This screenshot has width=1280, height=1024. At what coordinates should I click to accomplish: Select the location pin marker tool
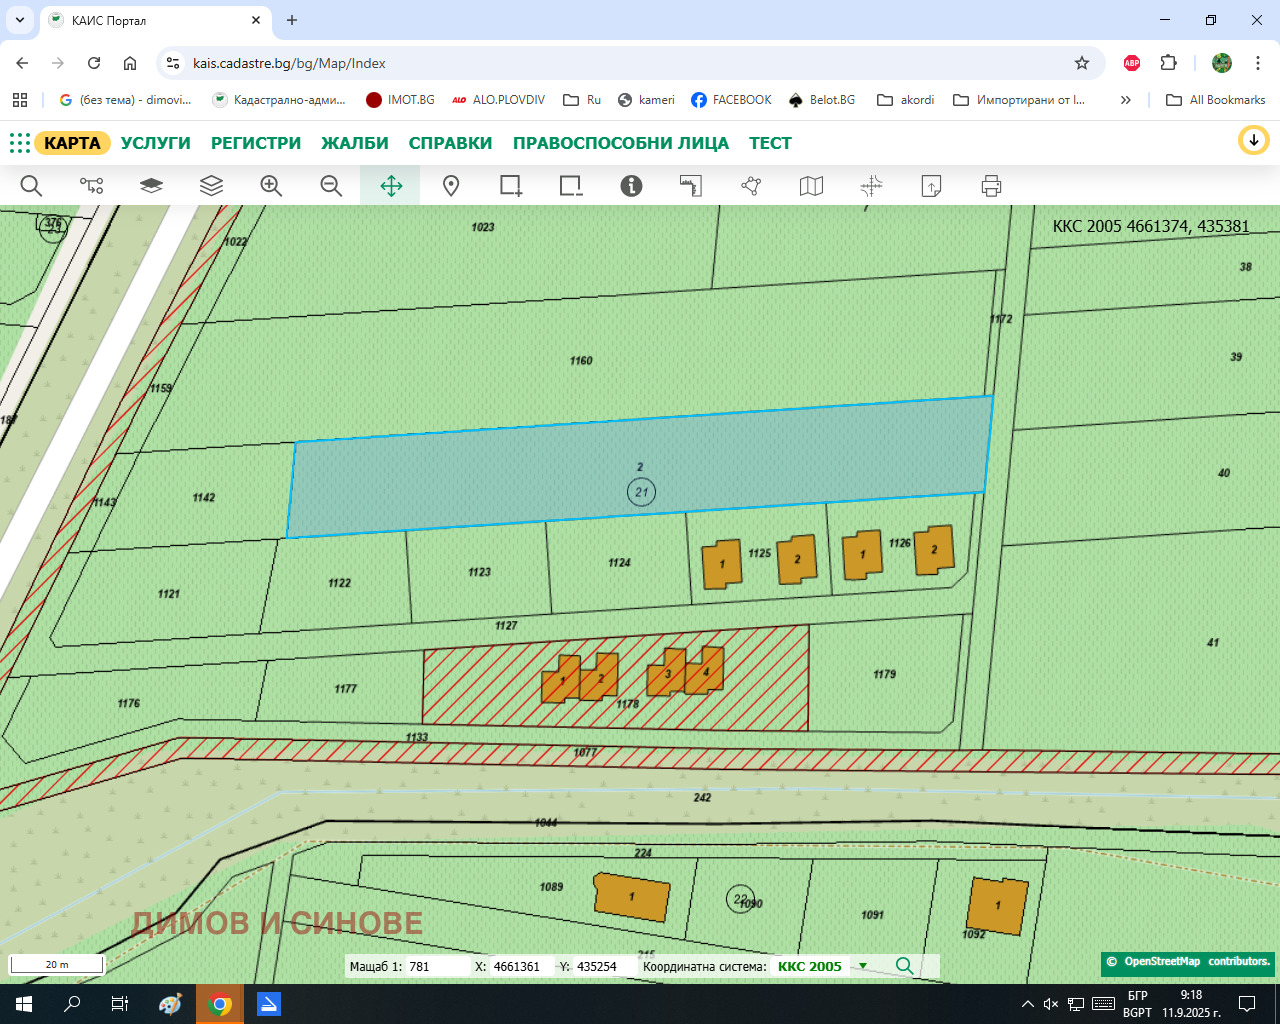point(451,186)
